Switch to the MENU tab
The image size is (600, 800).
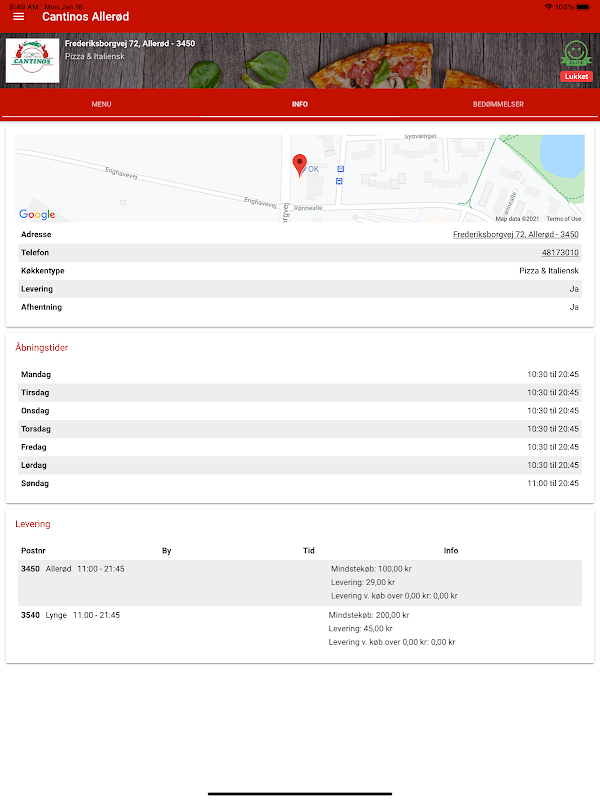[x=101, y=104]
